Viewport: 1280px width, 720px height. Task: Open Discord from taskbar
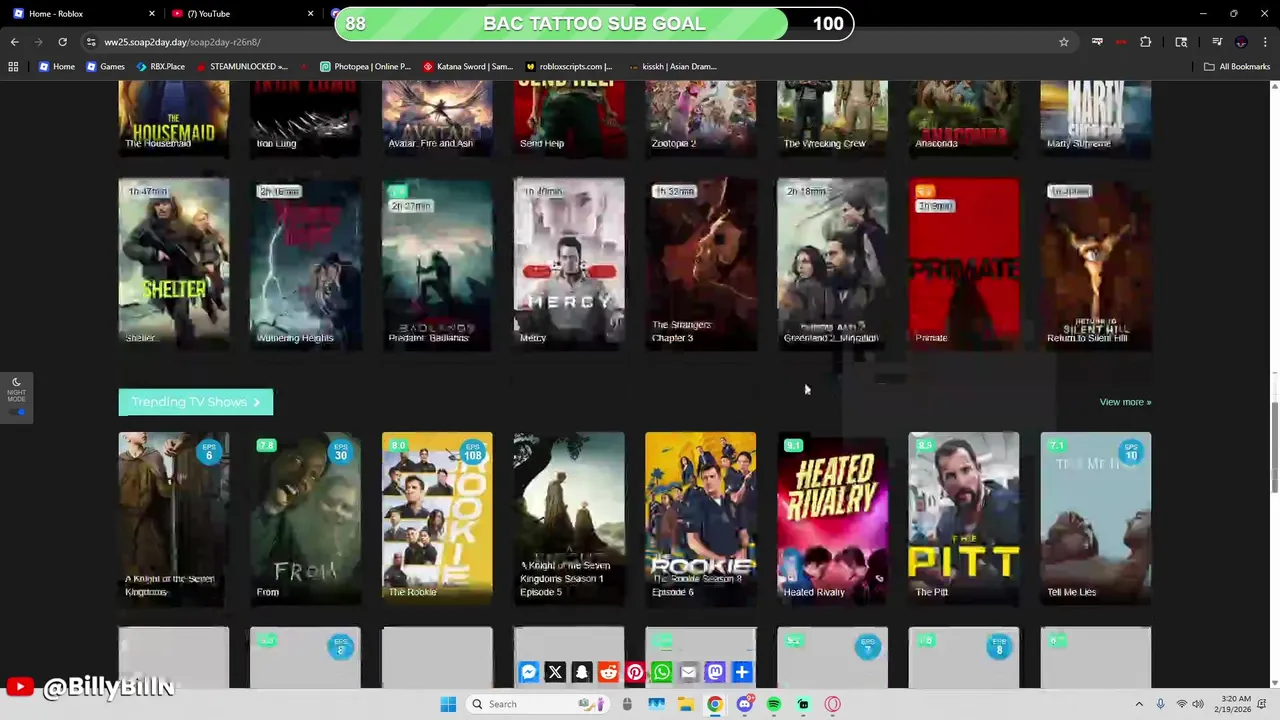click(745, 704)
